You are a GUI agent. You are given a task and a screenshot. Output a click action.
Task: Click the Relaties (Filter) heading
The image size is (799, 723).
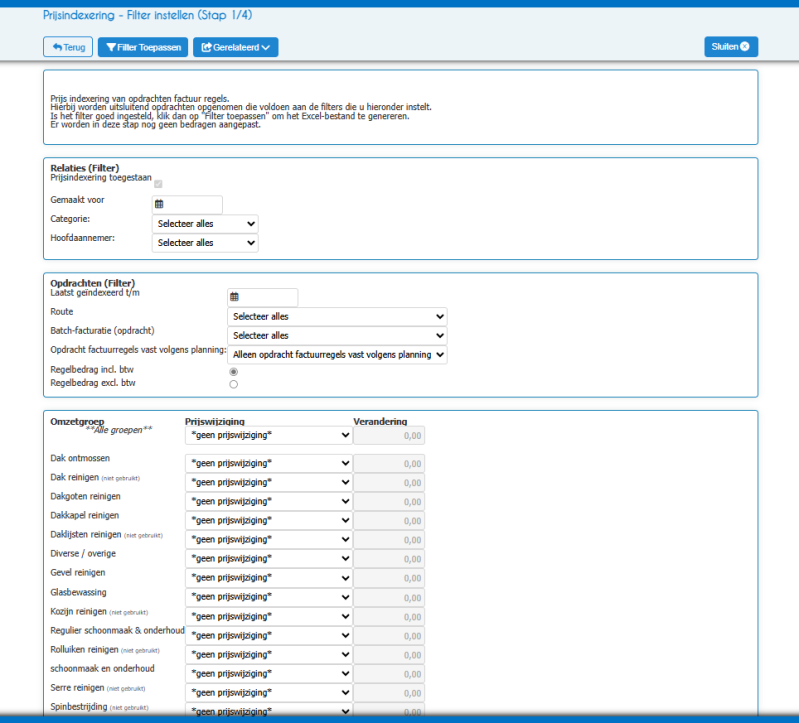(x=85, y=168)
